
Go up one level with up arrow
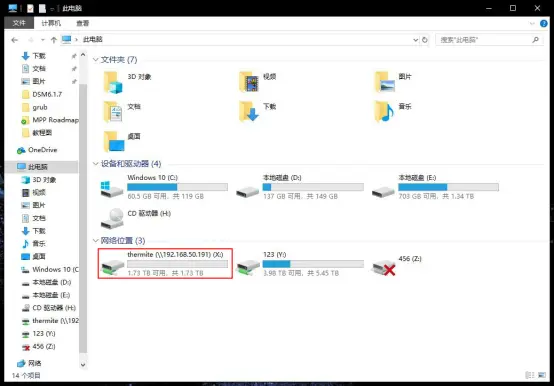(54, 40)
